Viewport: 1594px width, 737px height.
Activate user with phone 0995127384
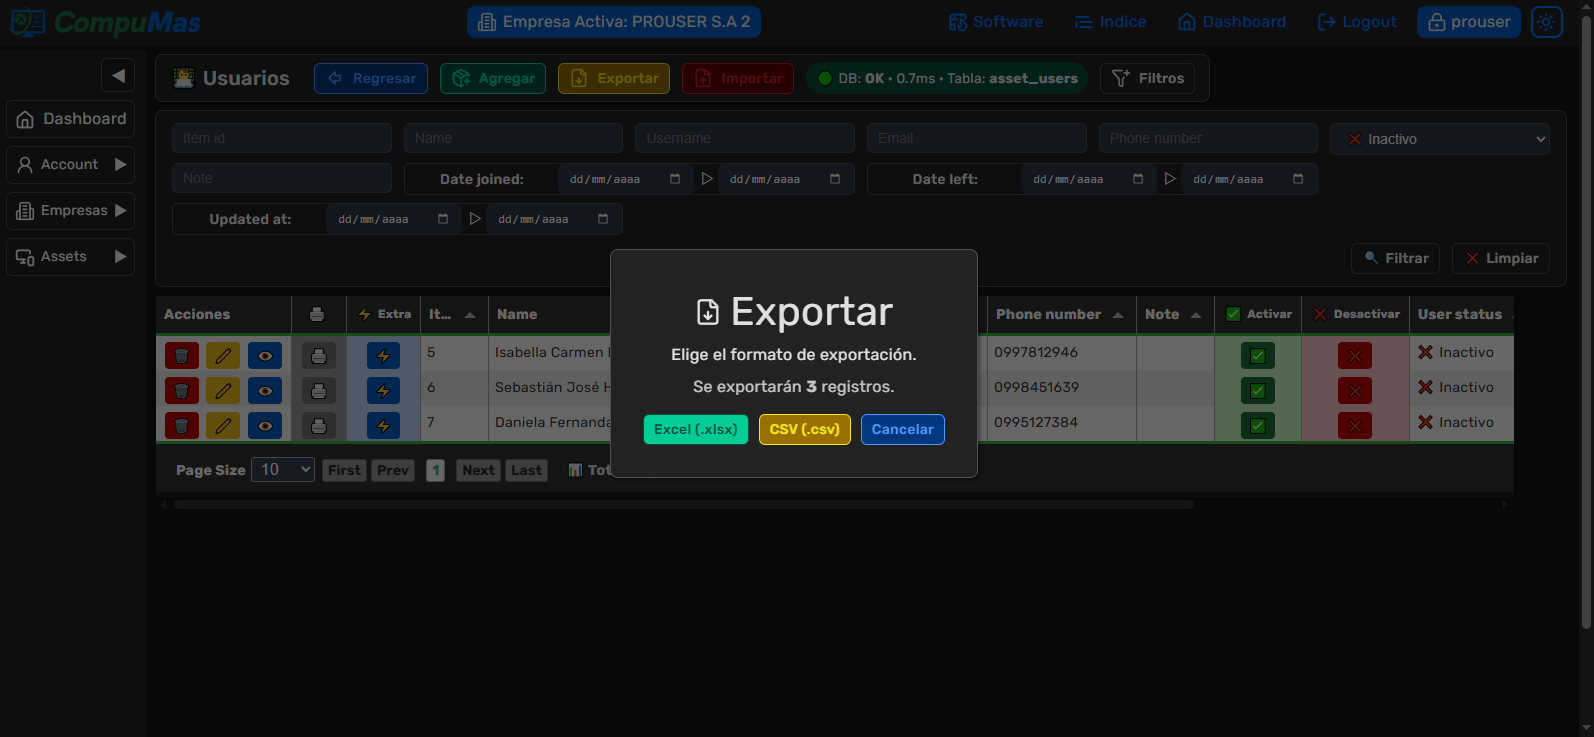click(x=1257, y=425)
